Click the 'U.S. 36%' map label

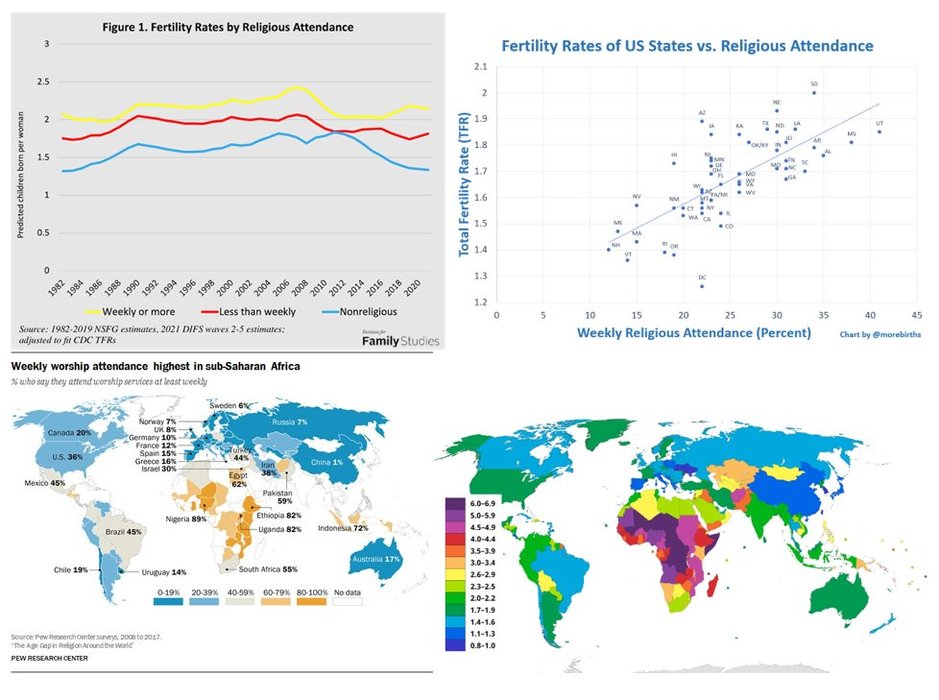point(67,457)
